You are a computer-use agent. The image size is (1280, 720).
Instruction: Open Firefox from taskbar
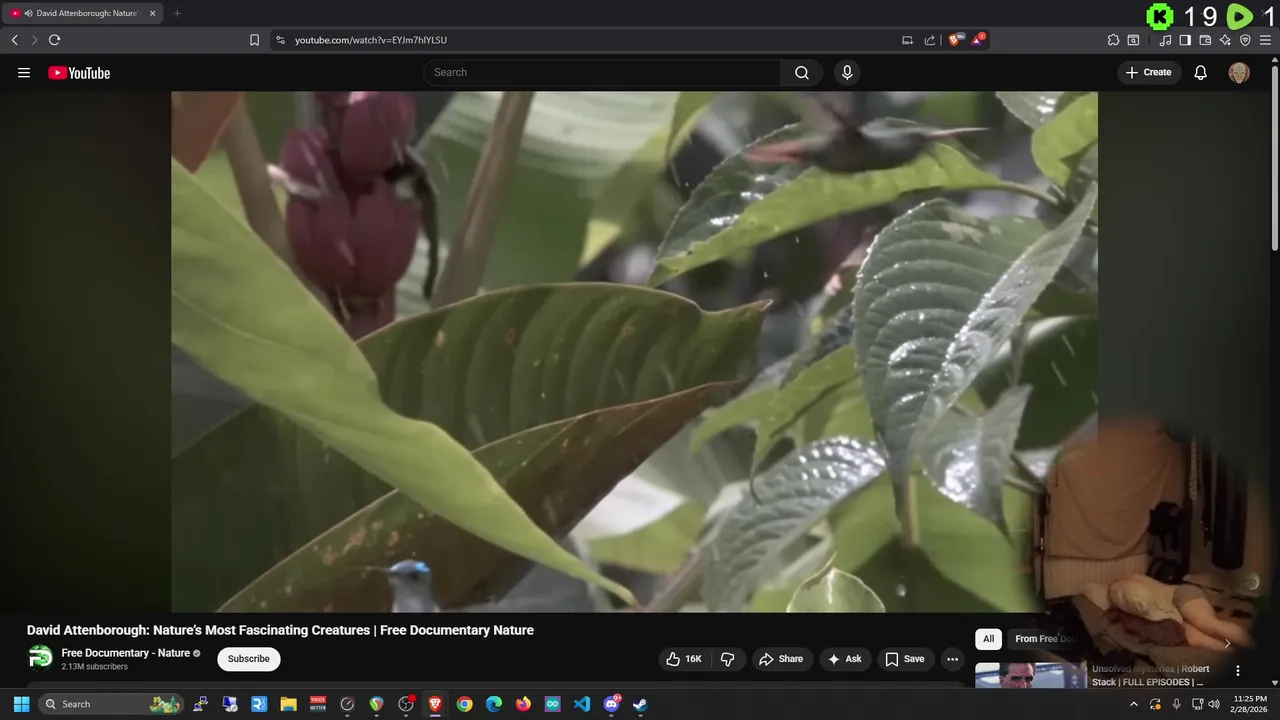click(523, 704)
